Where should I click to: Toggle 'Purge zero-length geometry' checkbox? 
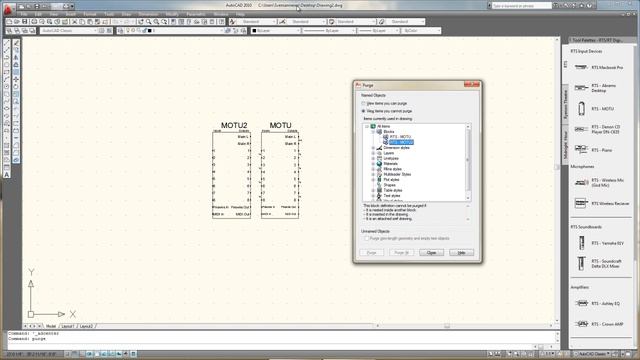[367, 238]
